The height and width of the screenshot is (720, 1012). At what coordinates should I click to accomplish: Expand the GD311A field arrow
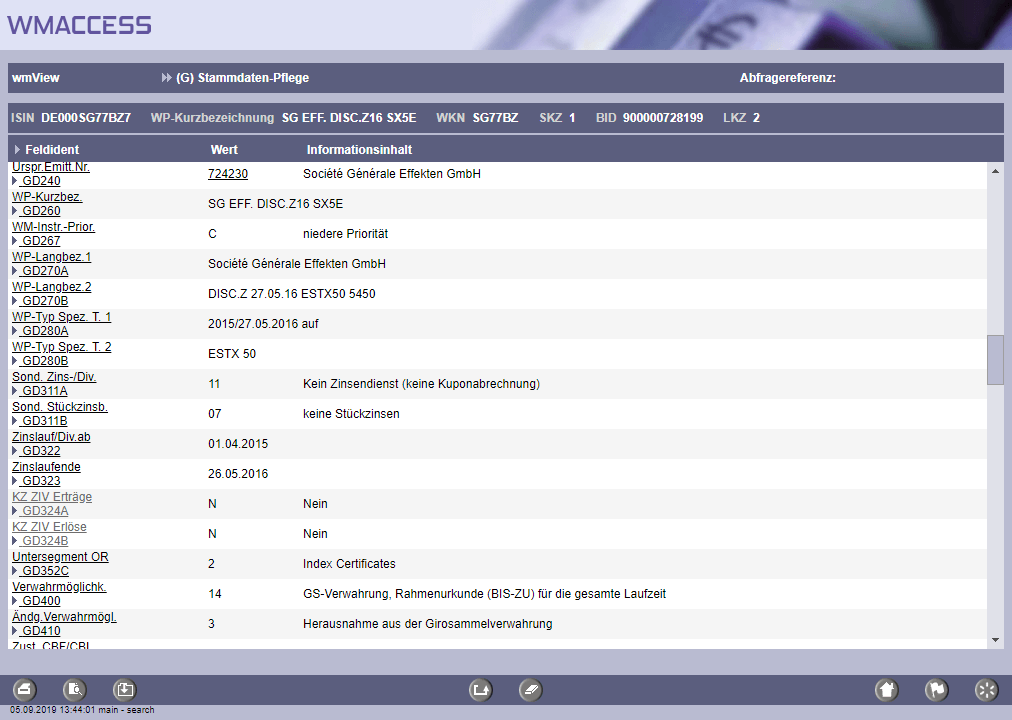(15, 391)
